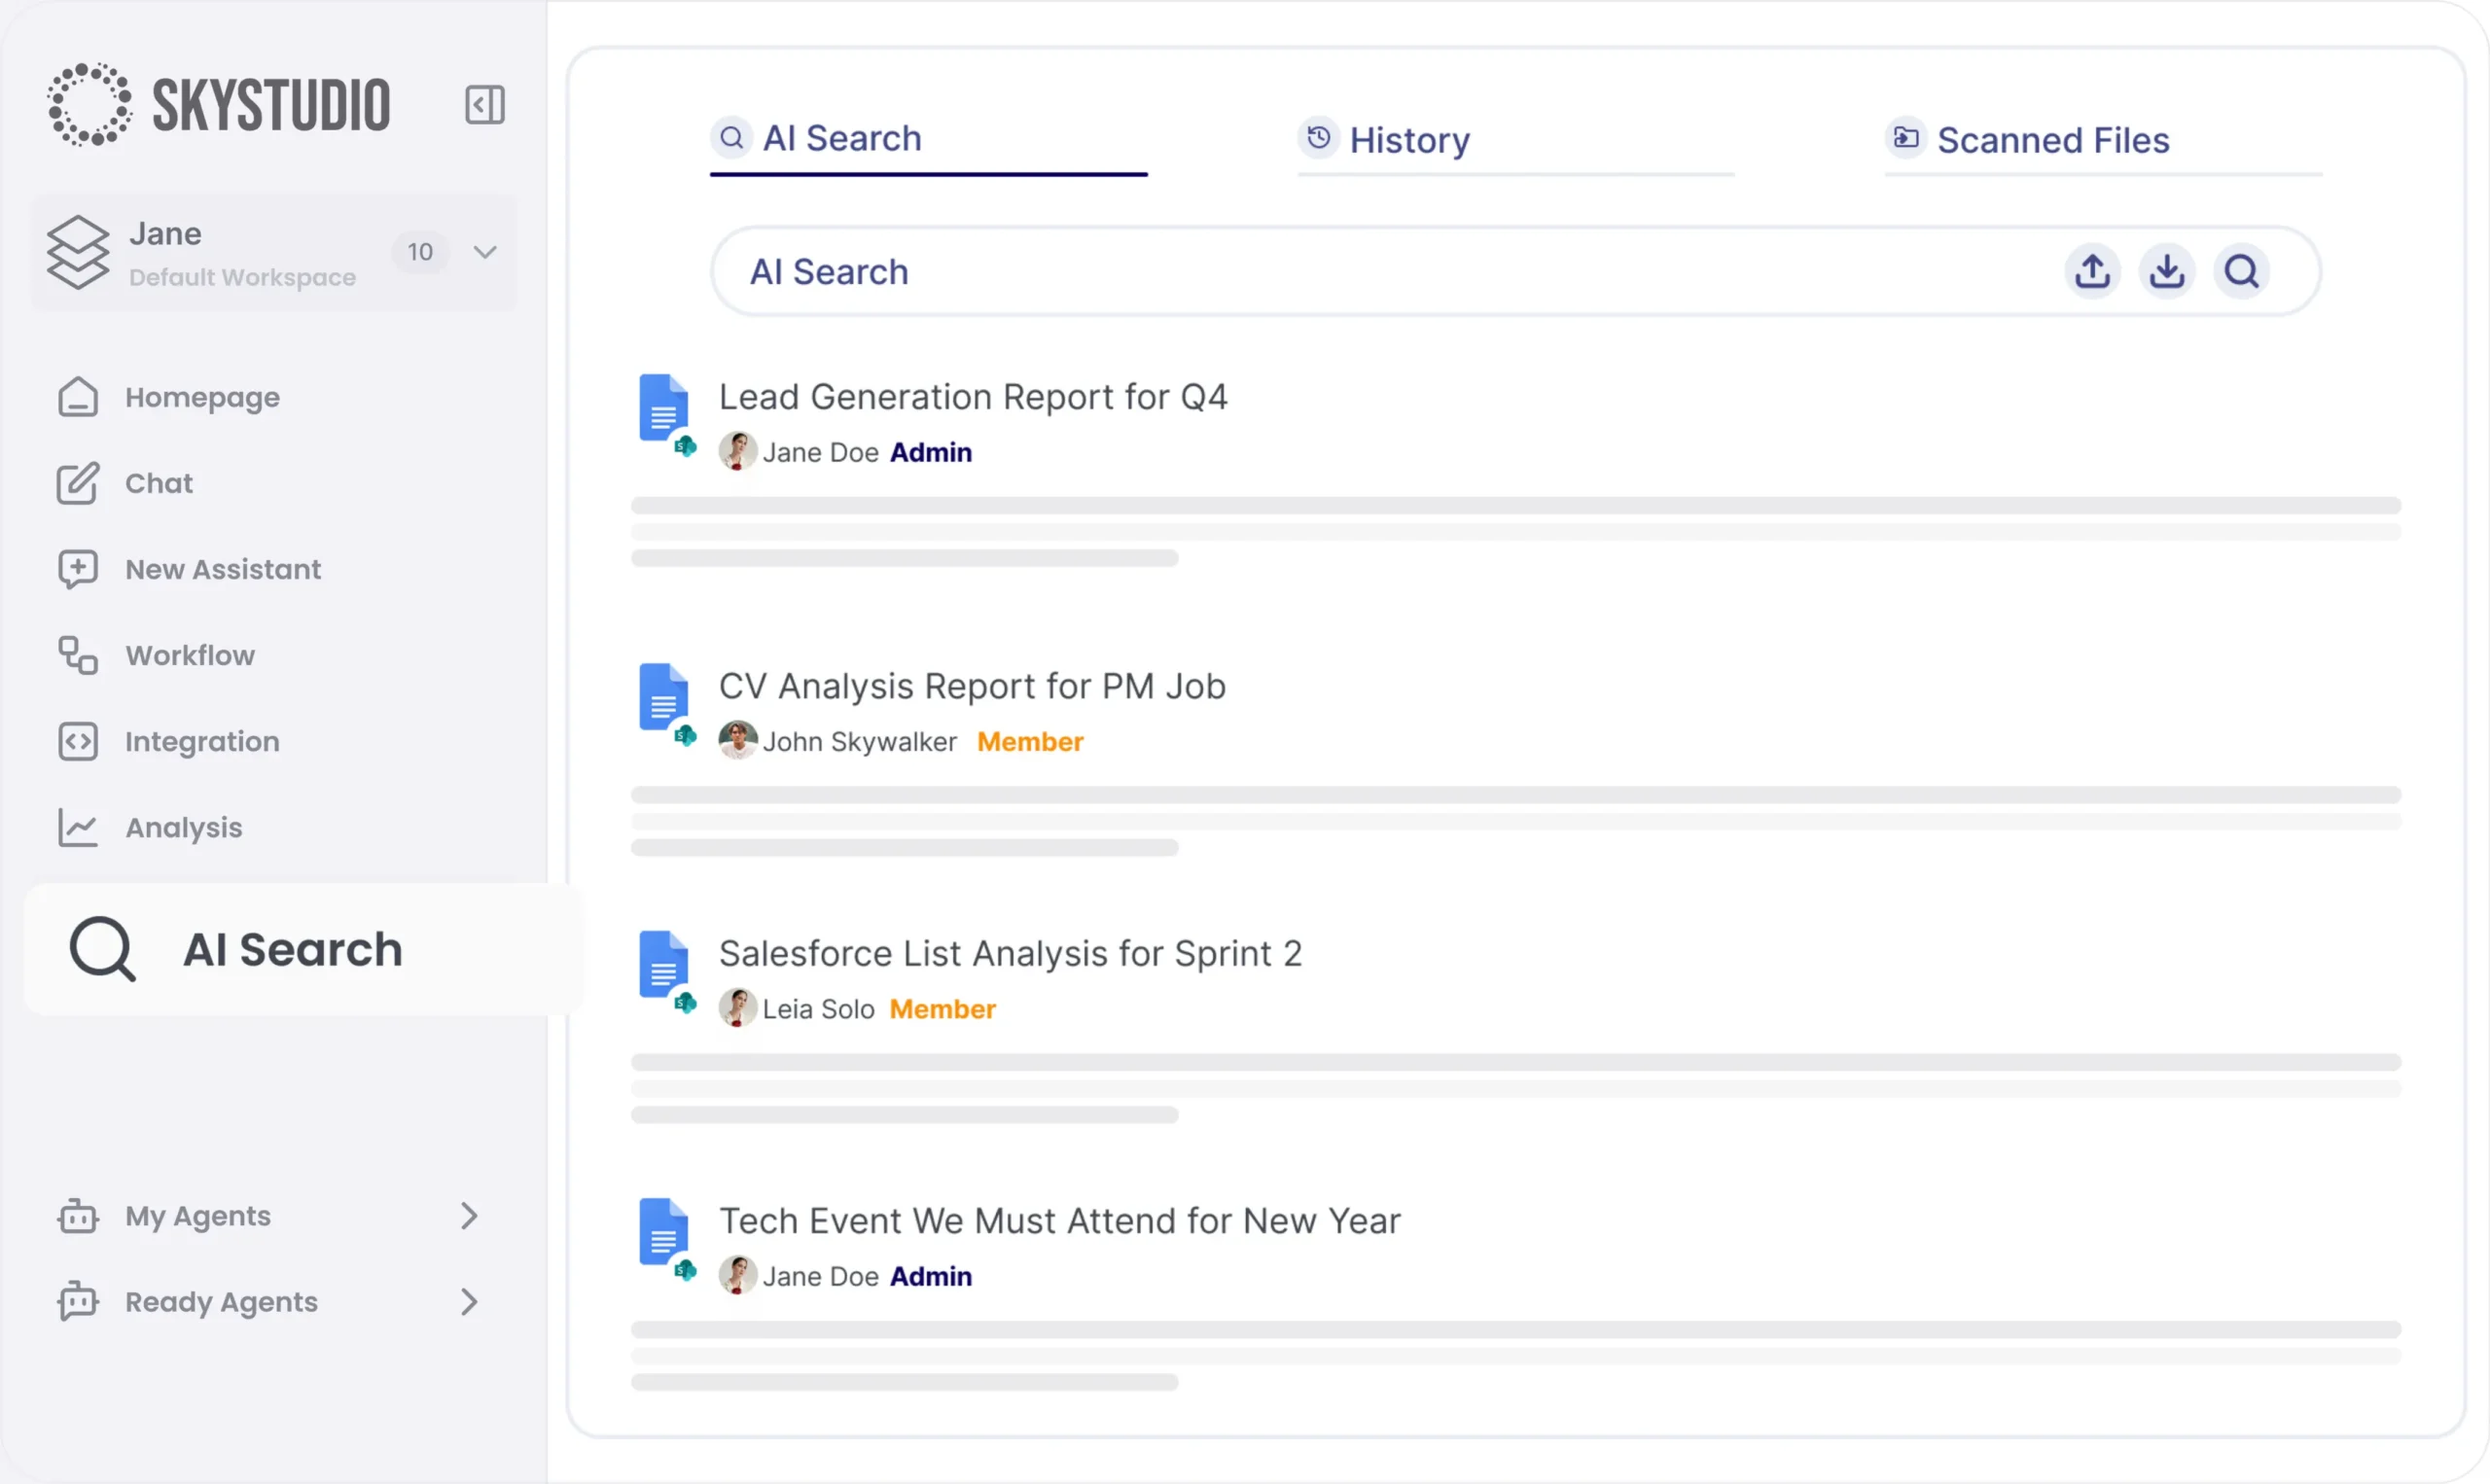Viewport: 2490px width, 1484px height.
Task: Expand Ready Agents chevron
Action: (x=468, y=1301)
